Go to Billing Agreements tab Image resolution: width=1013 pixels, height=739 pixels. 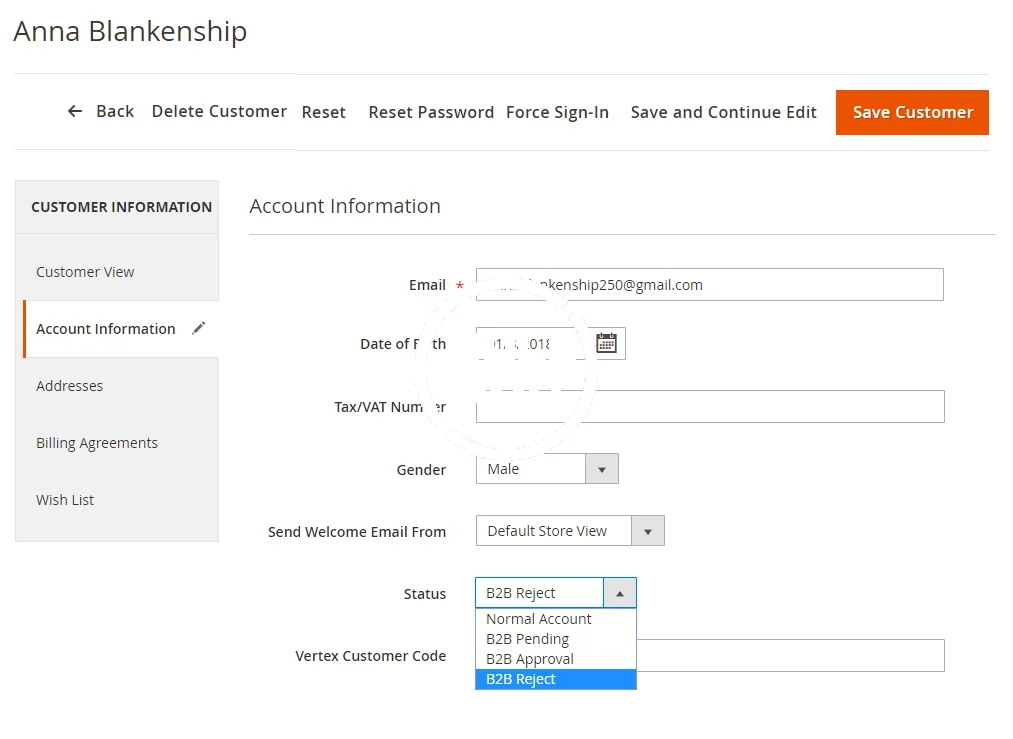click(x=97, y=443)
